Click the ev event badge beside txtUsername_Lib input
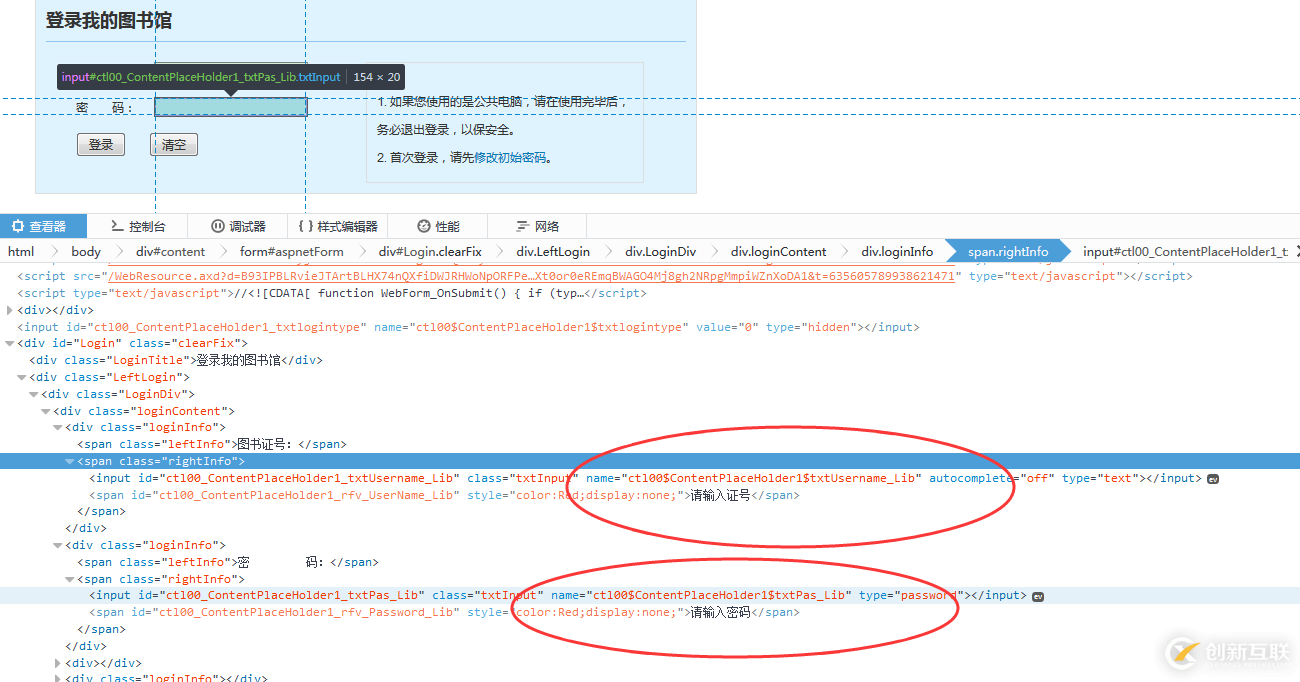The width and height of the screenshot is (1300, 682). click(x=1213, y=478)
